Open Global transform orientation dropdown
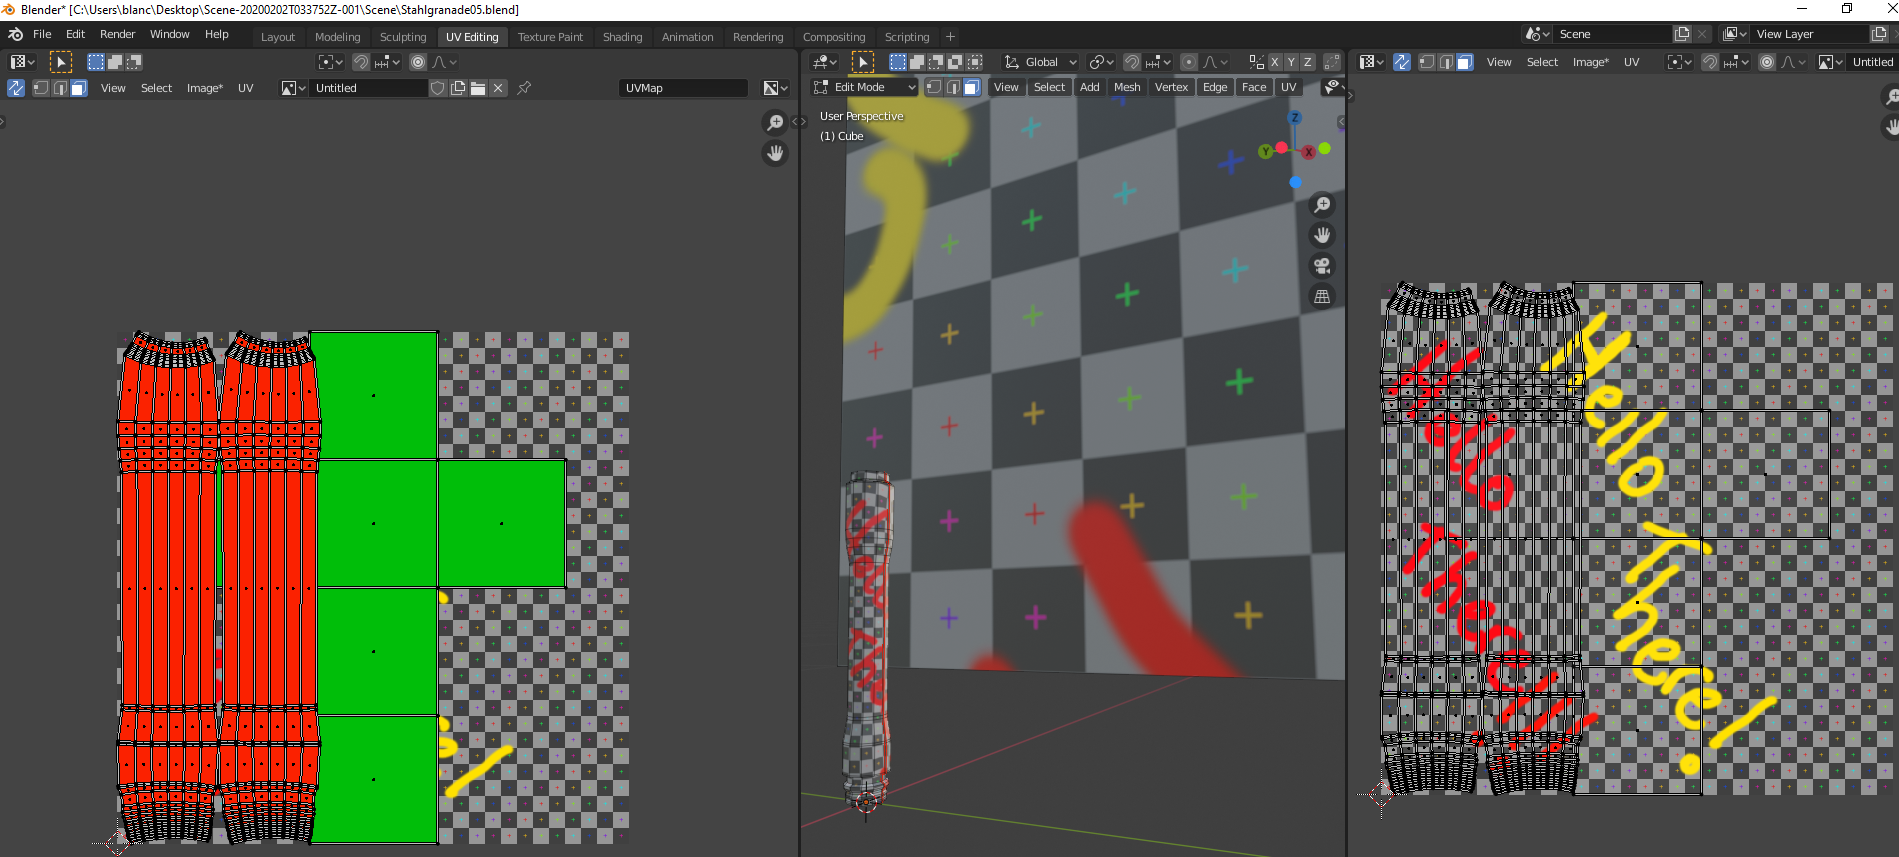The width and height of the screenshot is (1899, 857). pyautogui.click(x=1041, y=62)
